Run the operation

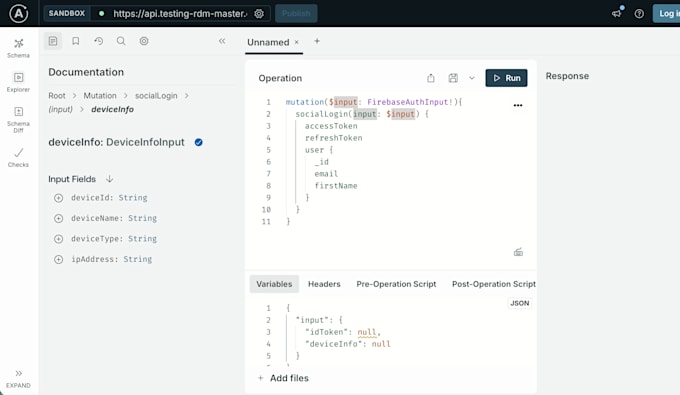506,78
